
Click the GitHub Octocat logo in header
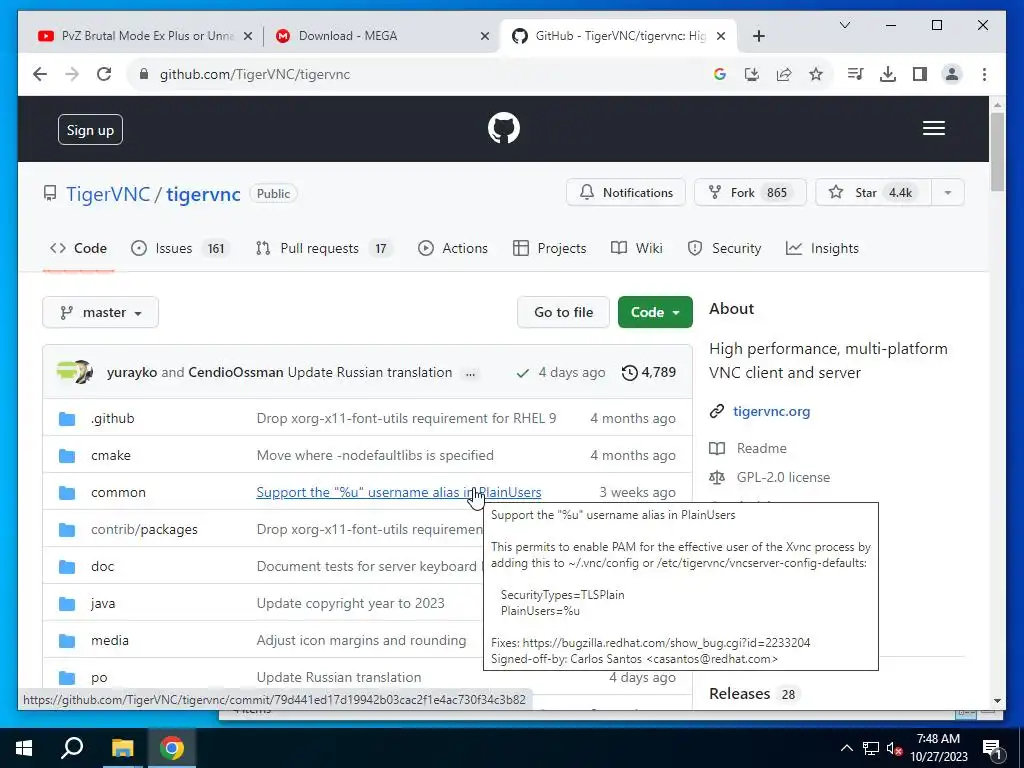[504, 128]
